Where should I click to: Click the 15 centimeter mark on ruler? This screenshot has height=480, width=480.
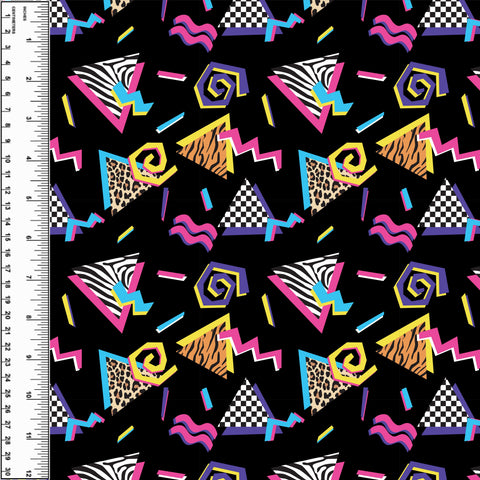point(7,238)
